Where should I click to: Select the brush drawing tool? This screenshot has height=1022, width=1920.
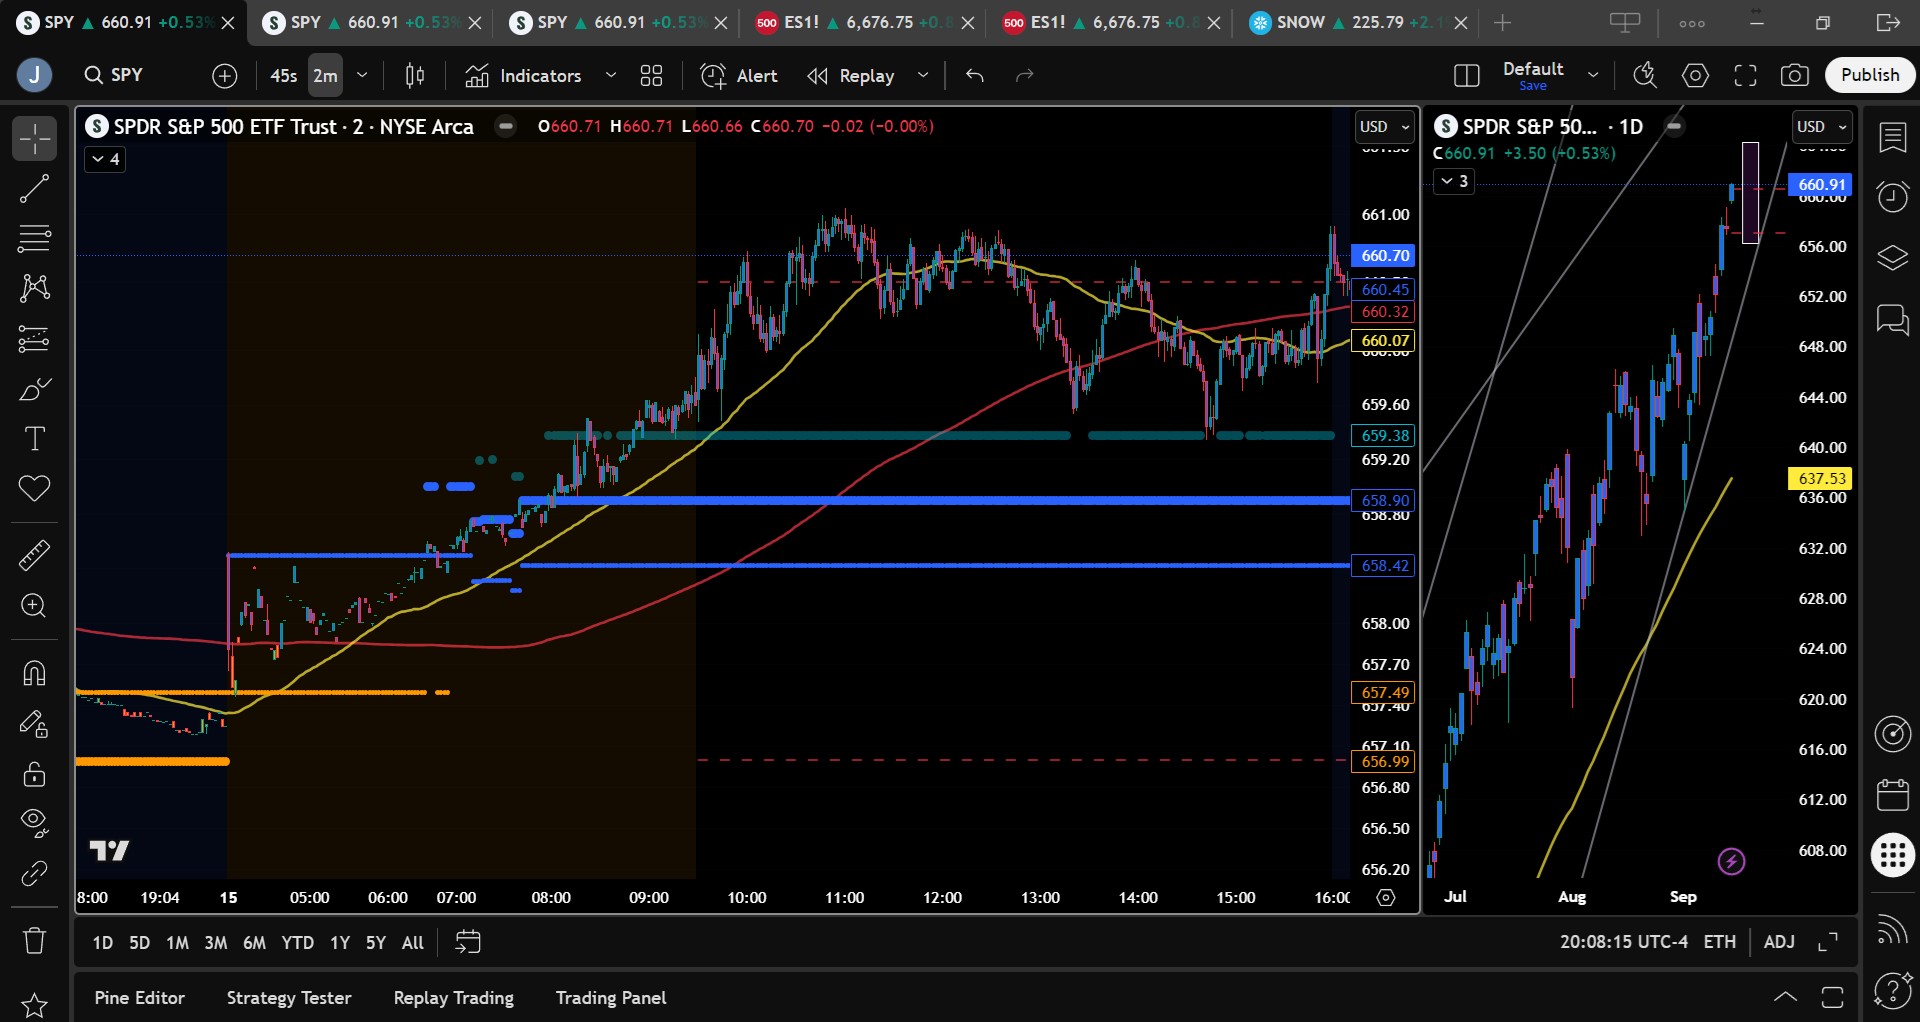pyautogui.click(x=34, y=389)
